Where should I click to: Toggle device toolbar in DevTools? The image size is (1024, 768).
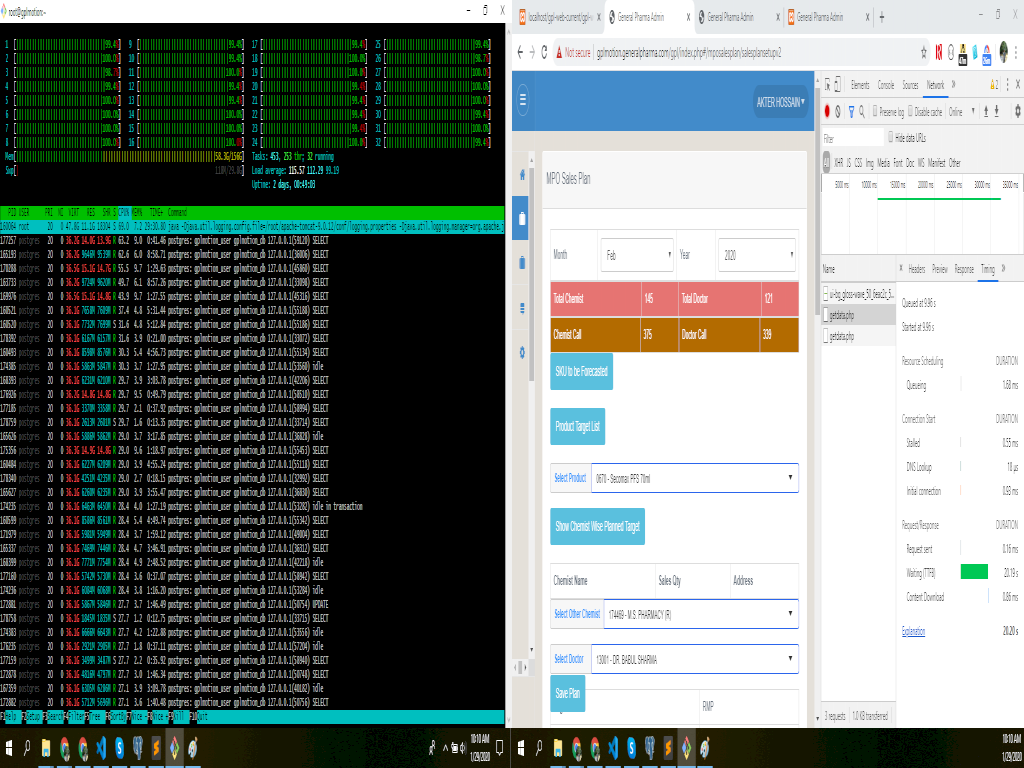pos(838,85)
